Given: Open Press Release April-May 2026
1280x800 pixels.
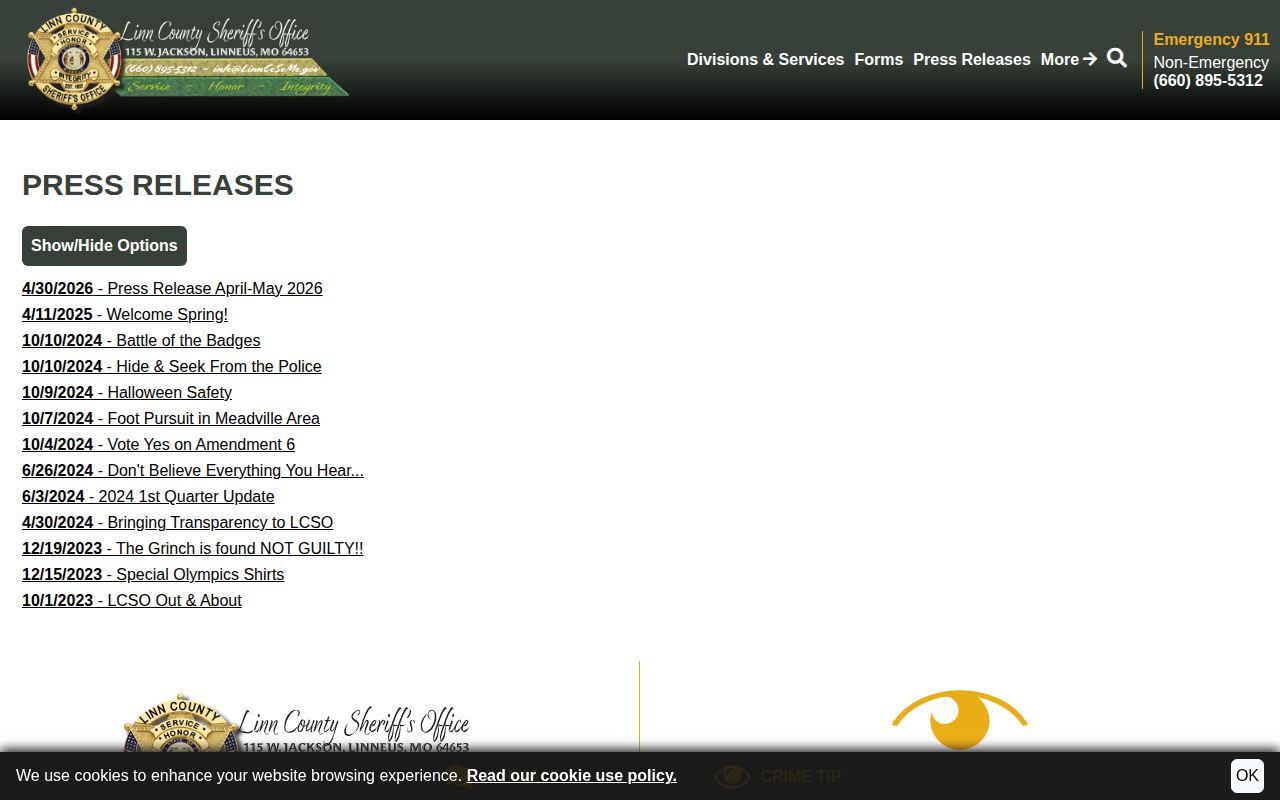Looking at the screenshot, I should 172,288.
